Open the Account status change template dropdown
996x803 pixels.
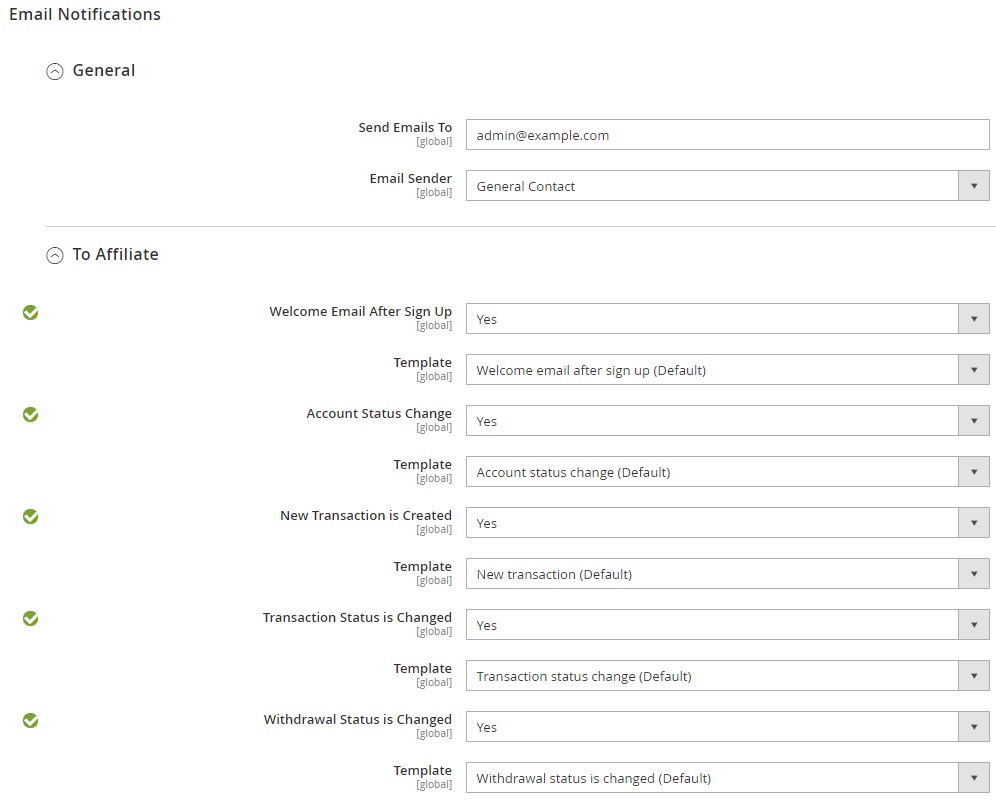pos(727,472)
